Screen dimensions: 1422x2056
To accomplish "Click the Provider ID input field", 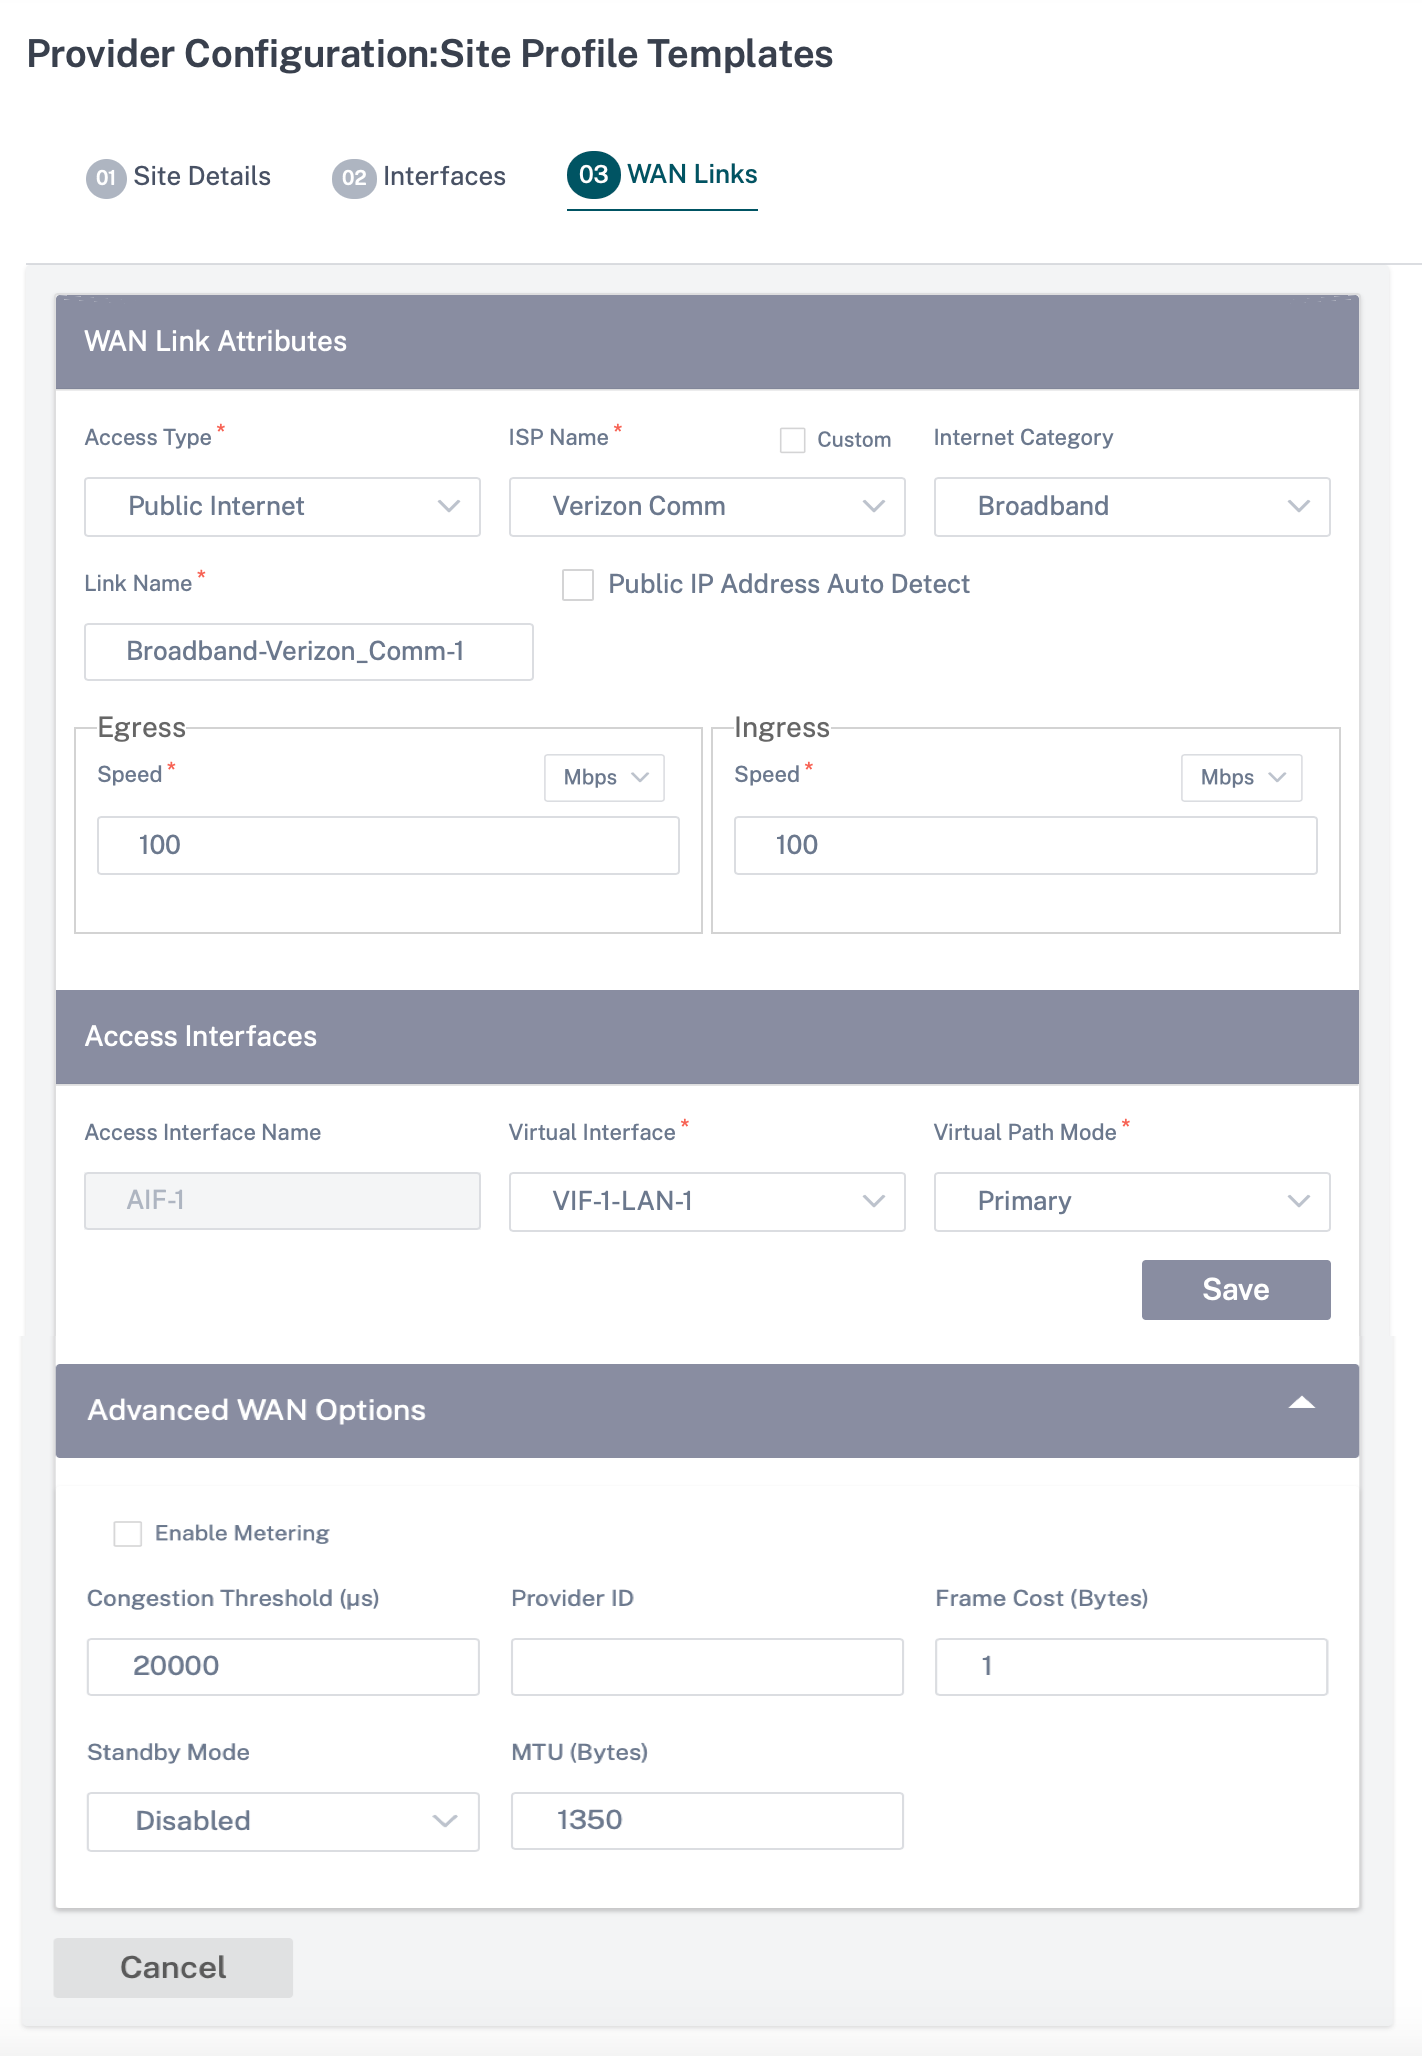I will coord(707,1667).
